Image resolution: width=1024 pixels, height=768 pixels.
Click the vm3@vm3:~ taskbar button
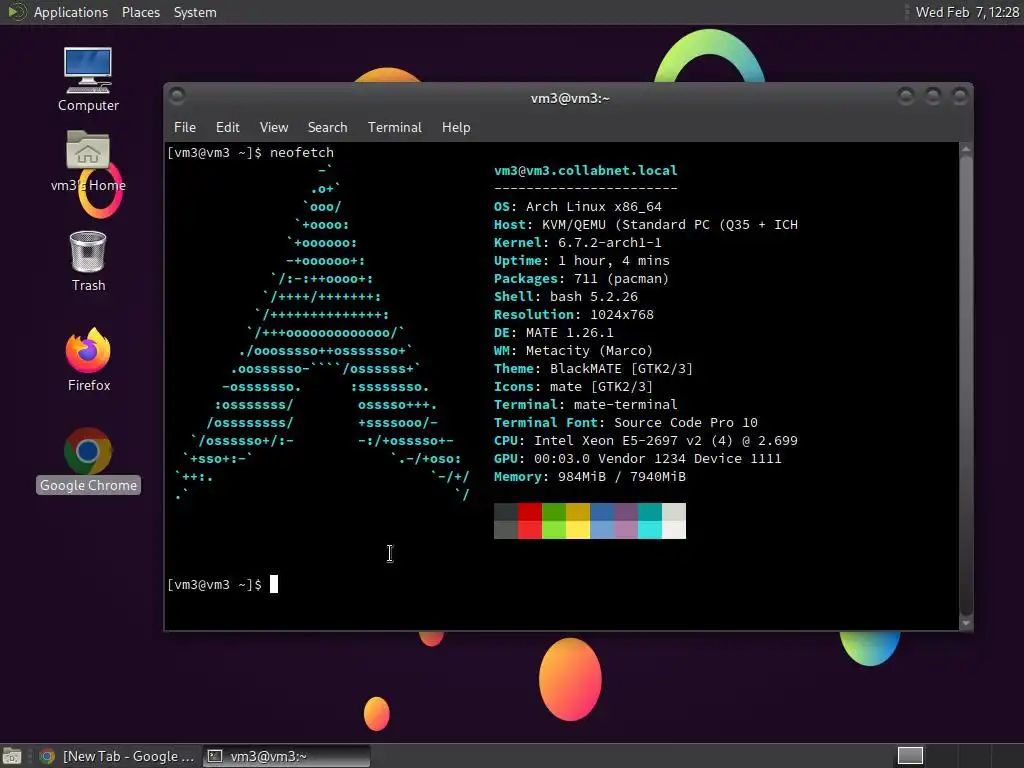pos(286,756)
